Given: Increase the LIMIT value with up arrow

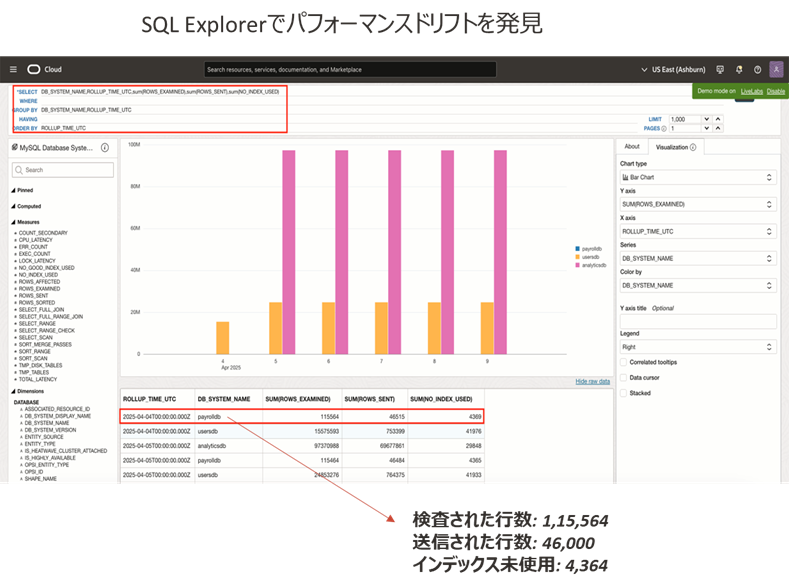Looking at the screenshot, I should 718,119.
